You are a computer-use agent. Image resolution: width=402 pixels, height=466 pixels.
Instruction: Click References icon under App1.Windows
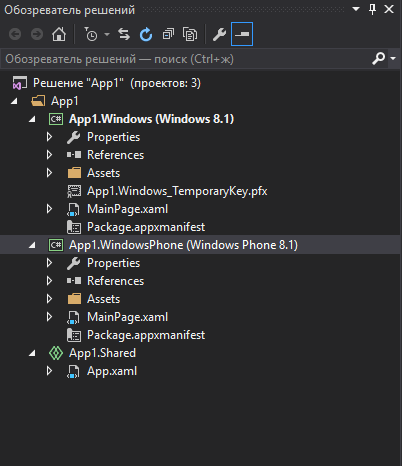click(74, 155)
